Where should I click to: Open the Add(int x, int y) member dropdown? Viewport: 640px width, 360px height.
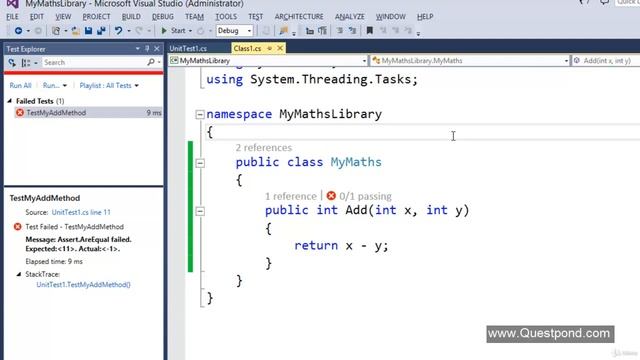[606, 60]
